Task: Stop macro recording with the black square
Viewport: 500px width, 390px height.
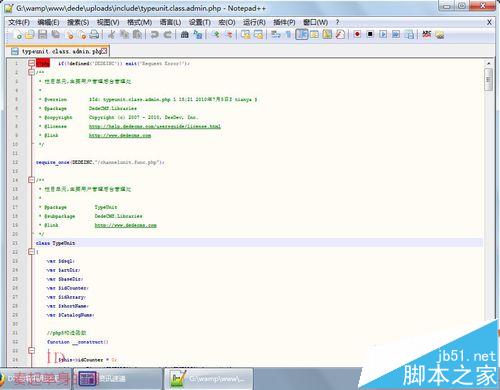Action: coord(370,34)
